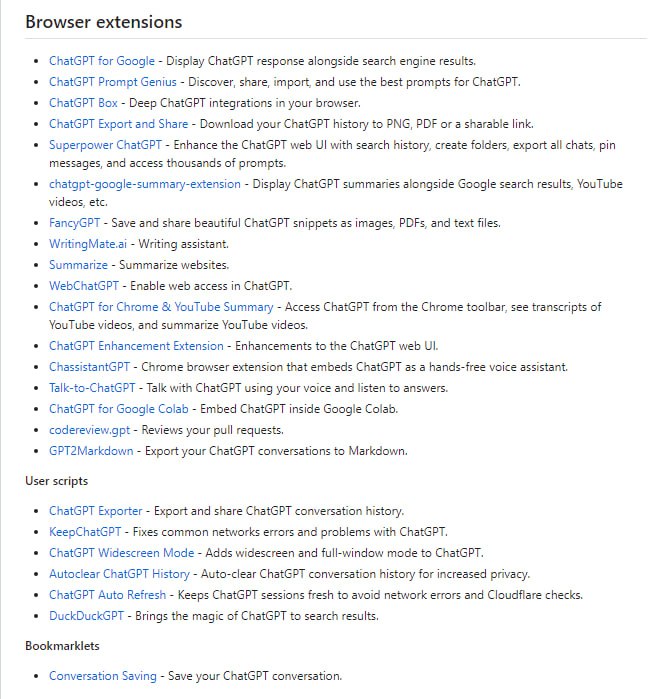
Task: Open ChatGPT for Chrome & YouTube Summary
Action: [161, 307]
